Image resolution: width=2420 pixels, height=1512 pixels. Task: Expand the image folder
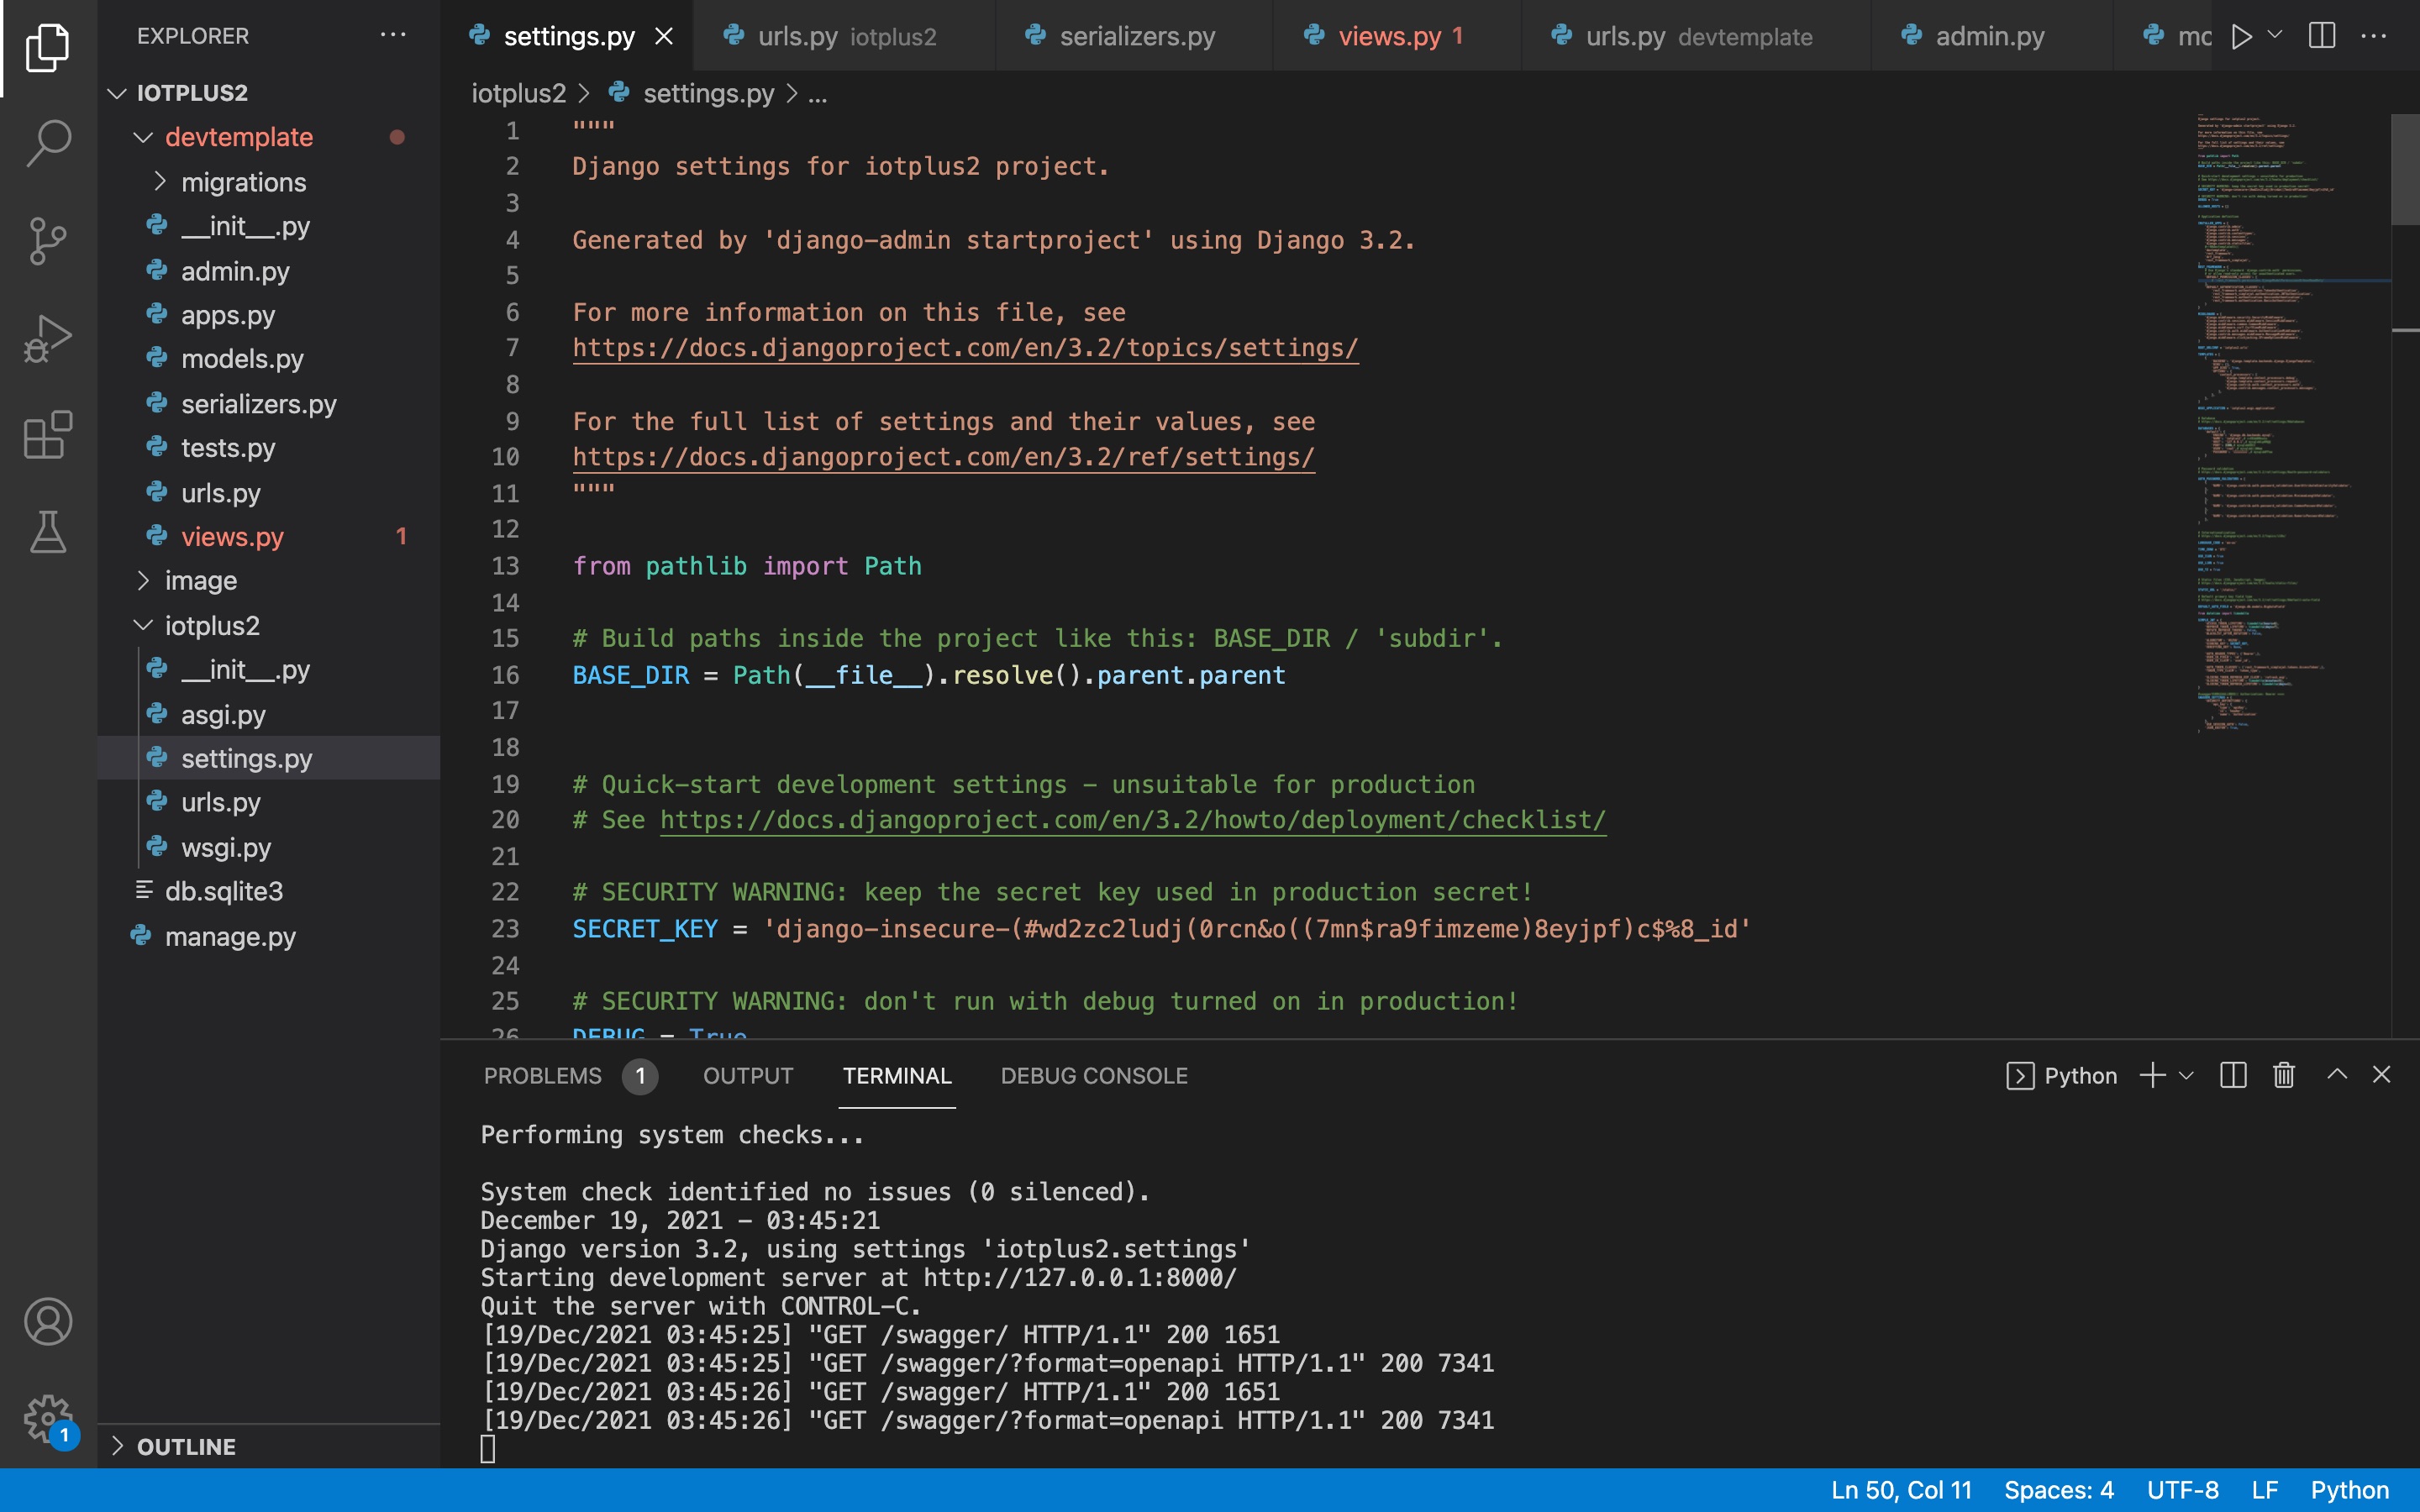tap(143, 580)
